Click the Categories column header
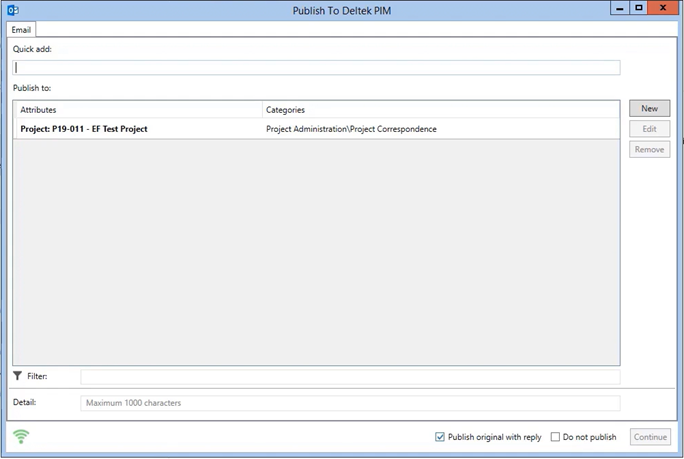684x459 pixels. coord(441,110)
